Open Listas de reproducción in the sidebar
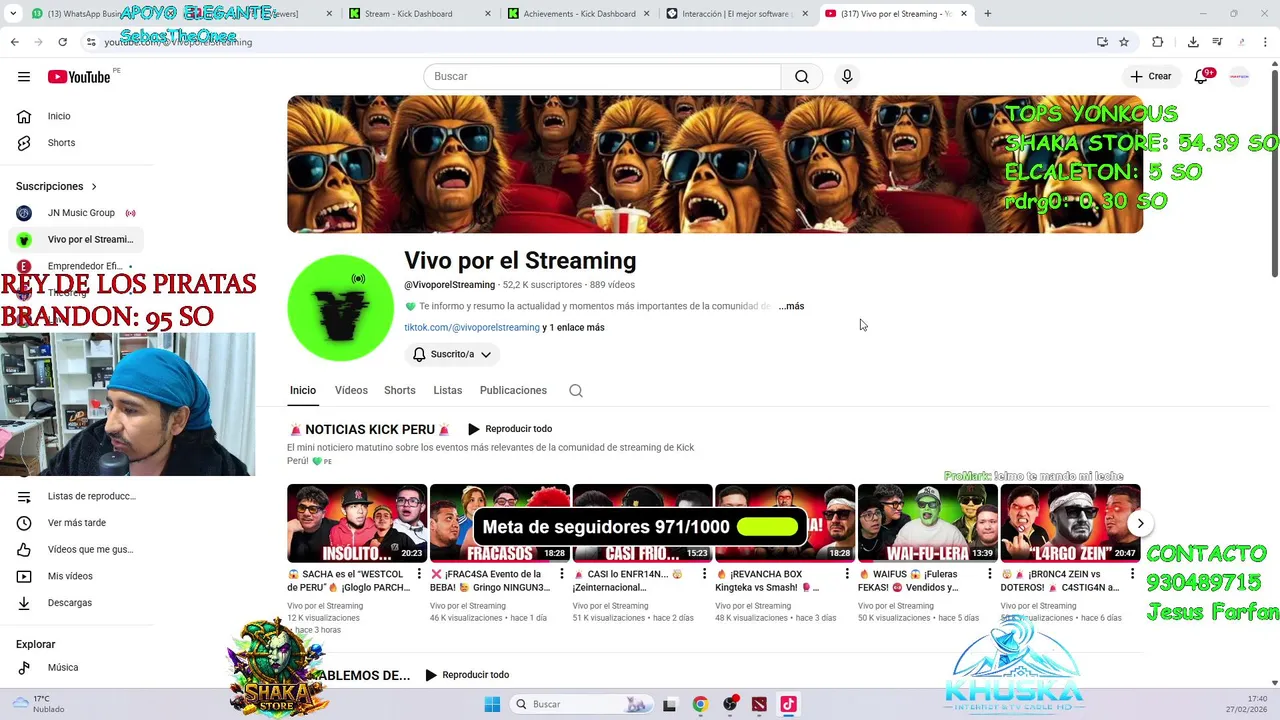The height and width of the screenshot is (720, 1280). (78, 496)
